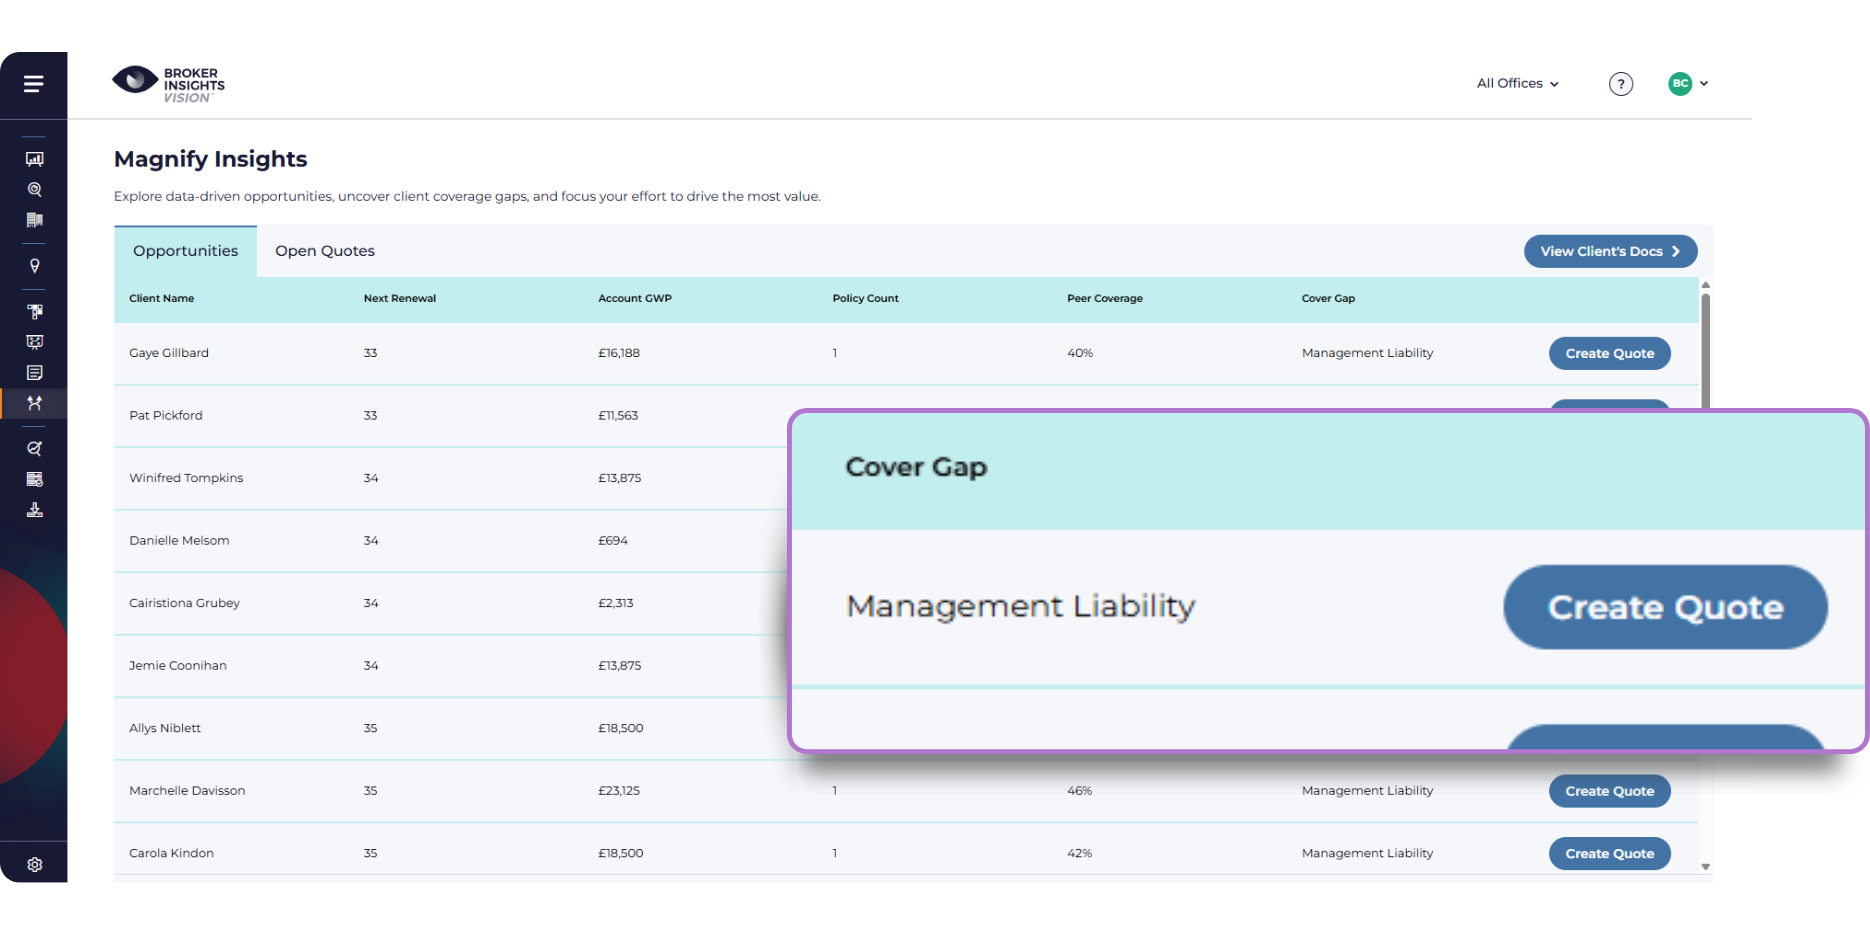This screenshot has width=1870, height=934.
Task: Expand the All Offices dropdown
Action: point(1517,83)
